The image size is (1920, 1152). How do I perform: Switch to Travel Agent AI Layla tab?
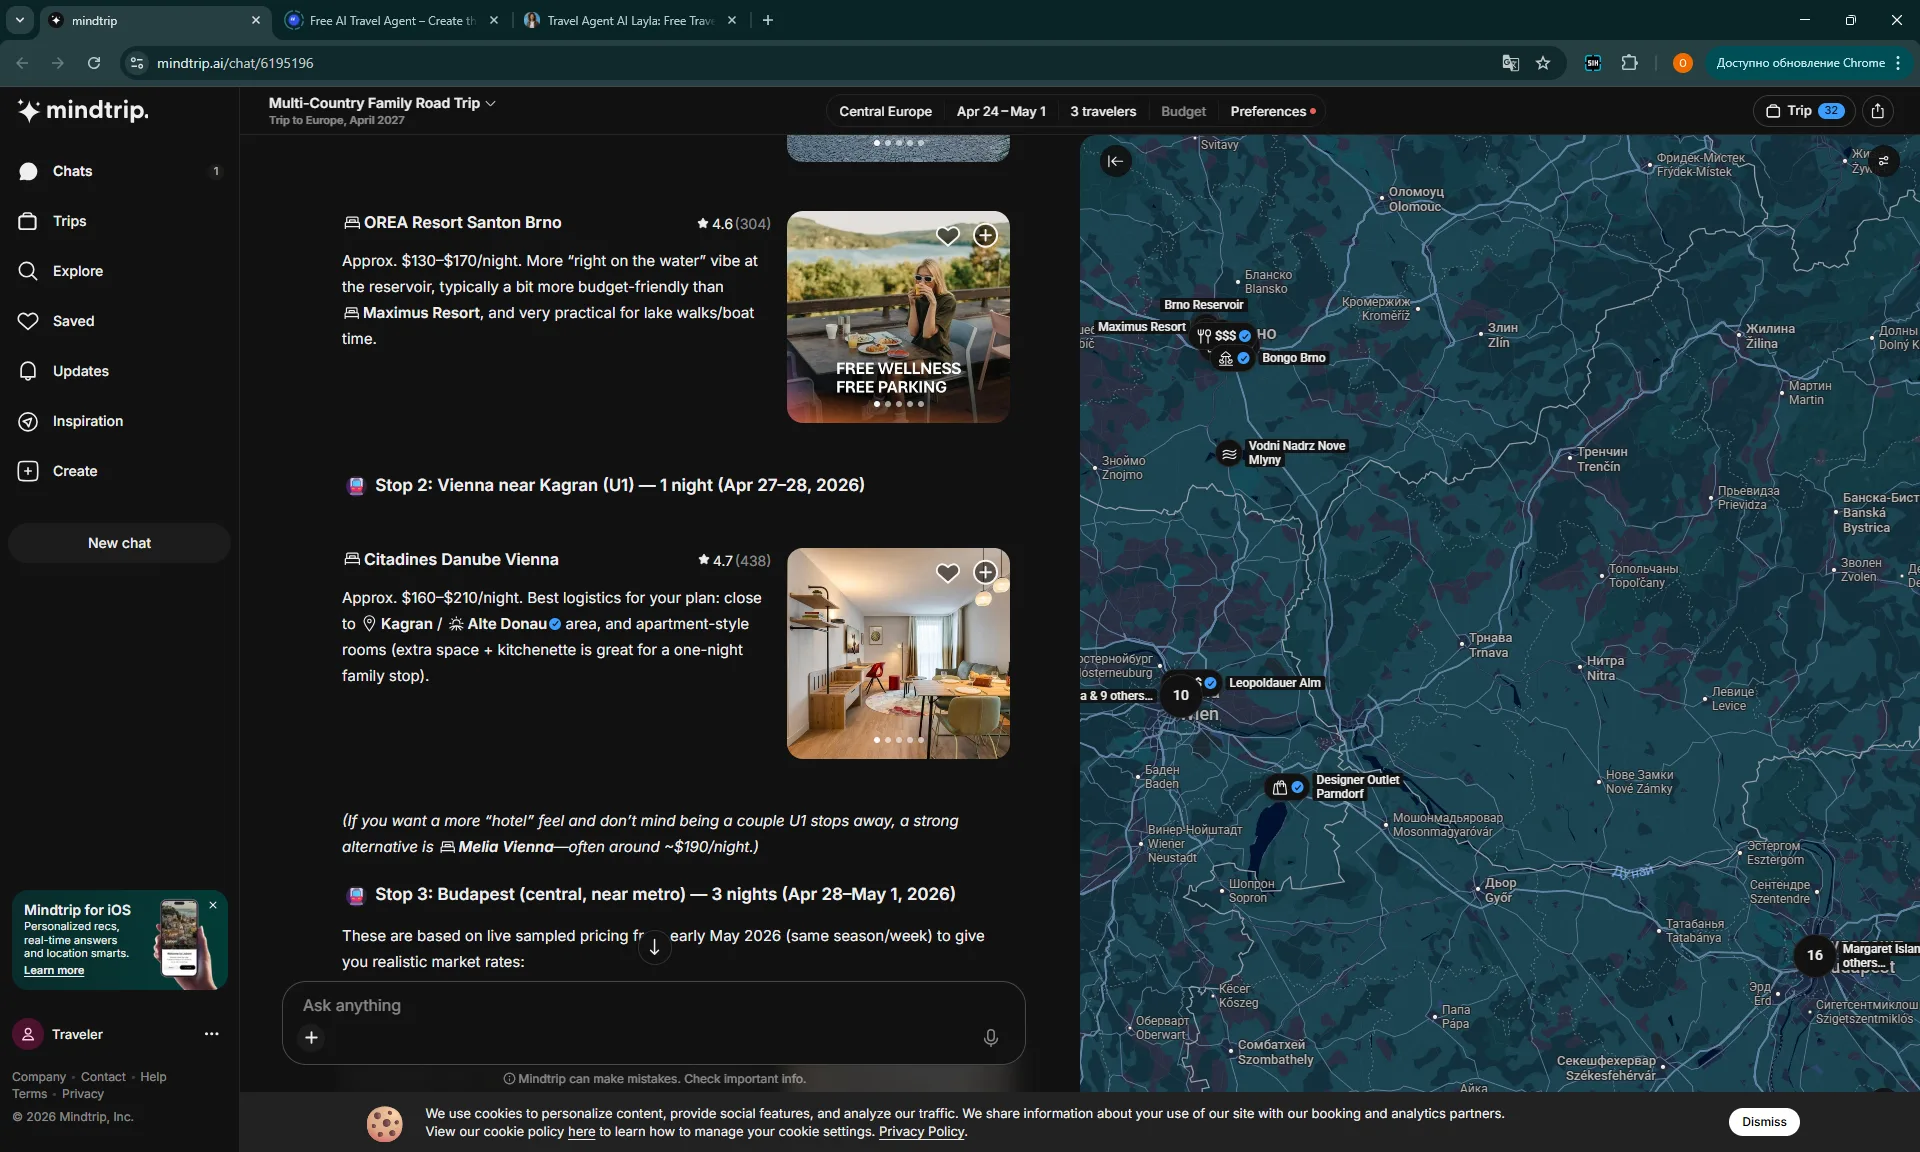[x=630, y=20]
